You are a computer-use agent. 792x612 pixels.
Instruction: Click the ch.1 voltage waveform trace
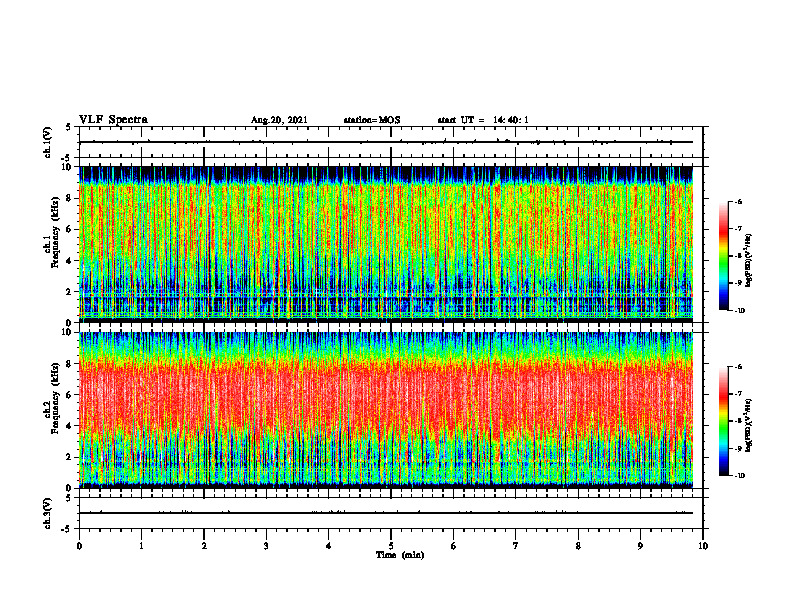[x=386, y=142]
